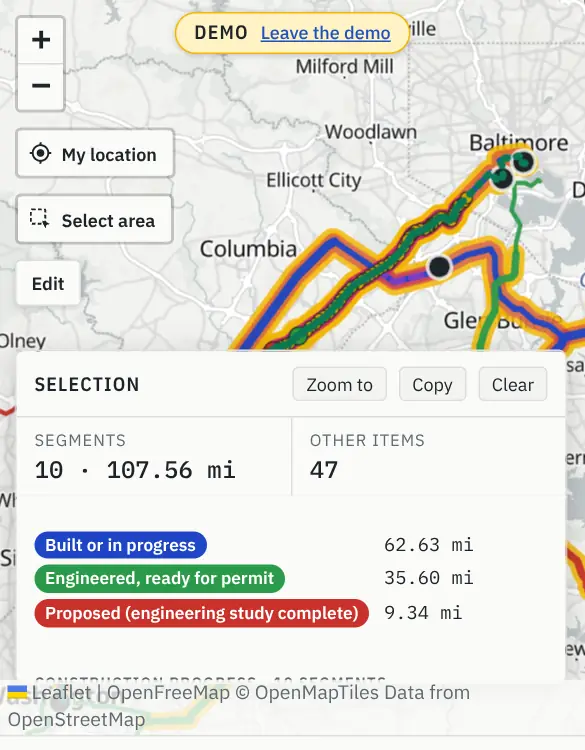Follow the Leave the demo link
585x750 pixels.
[x=325, y=33]
